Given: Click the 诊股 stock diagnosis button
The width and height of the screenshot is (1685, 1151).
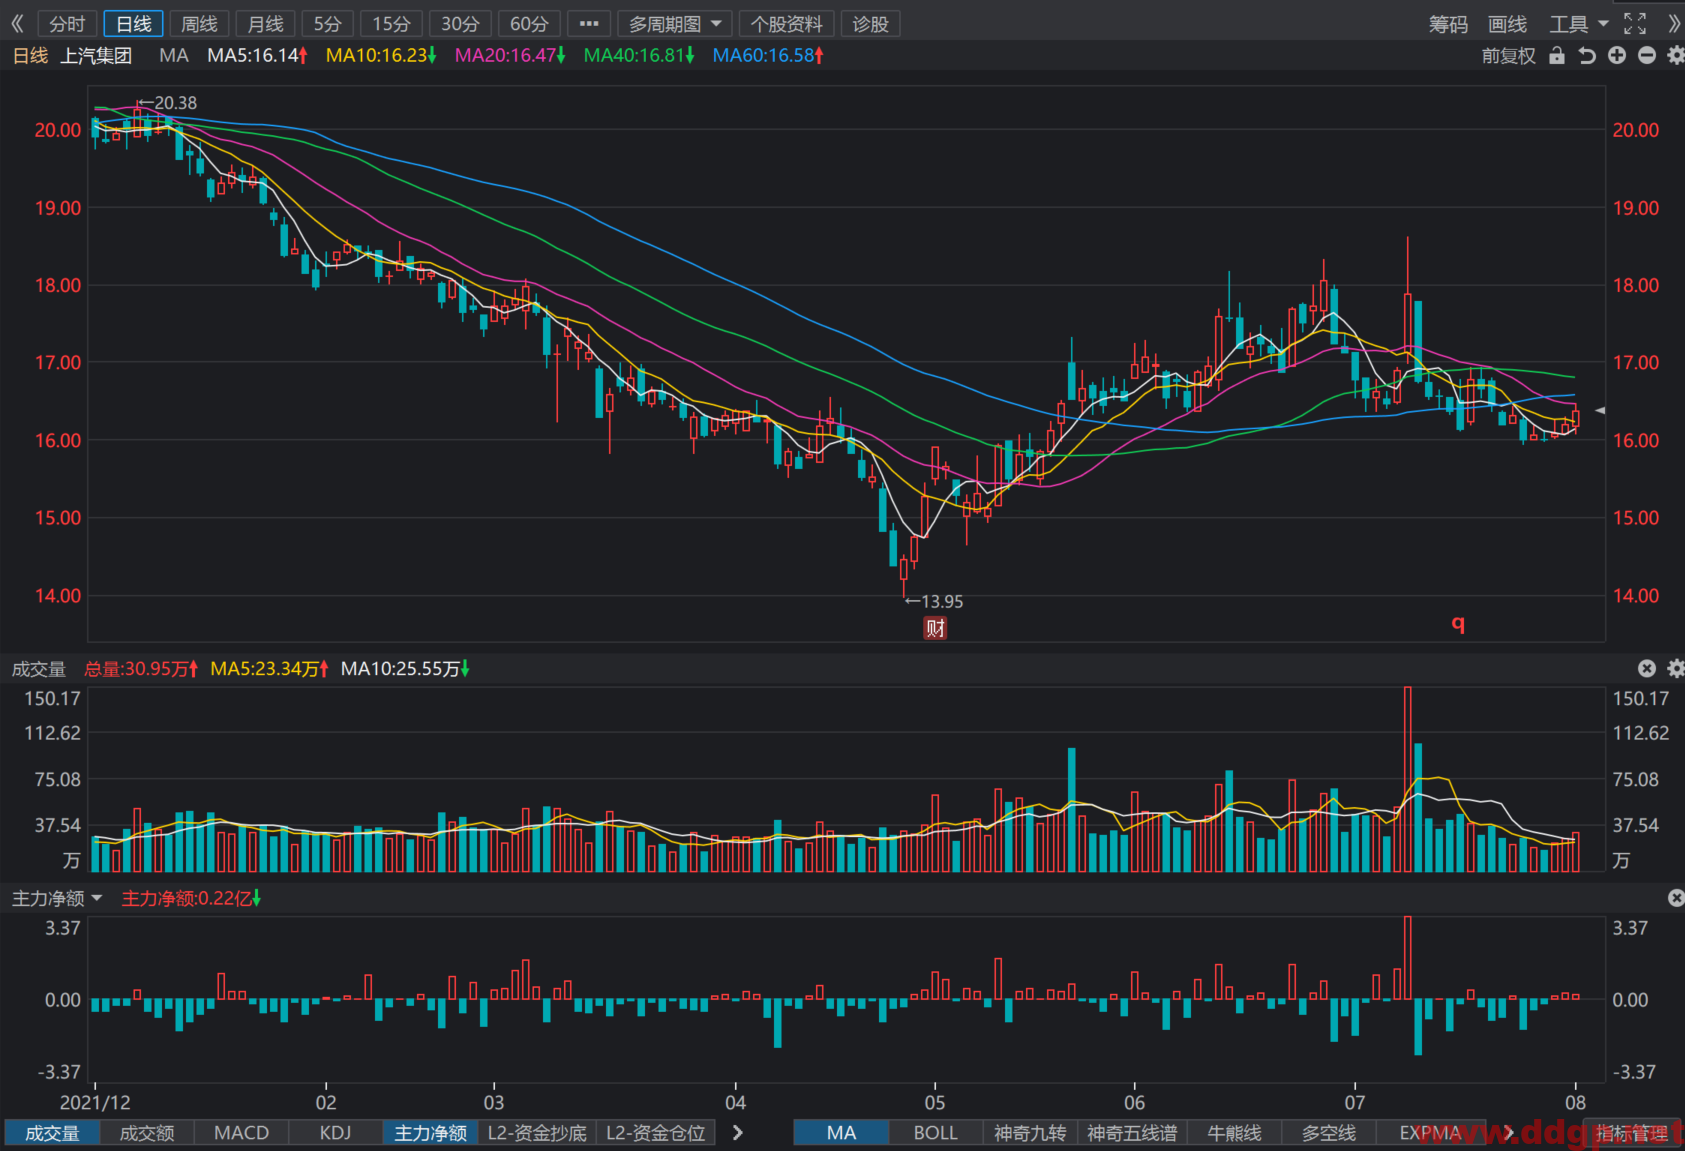Looking at the screenshot, I should (x=870, y=24).
